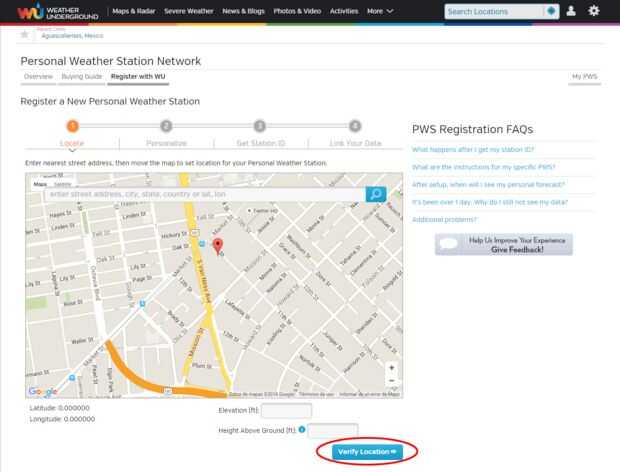Focus the street address search field on map
620x472 pixels.
[x=204, y=194]
